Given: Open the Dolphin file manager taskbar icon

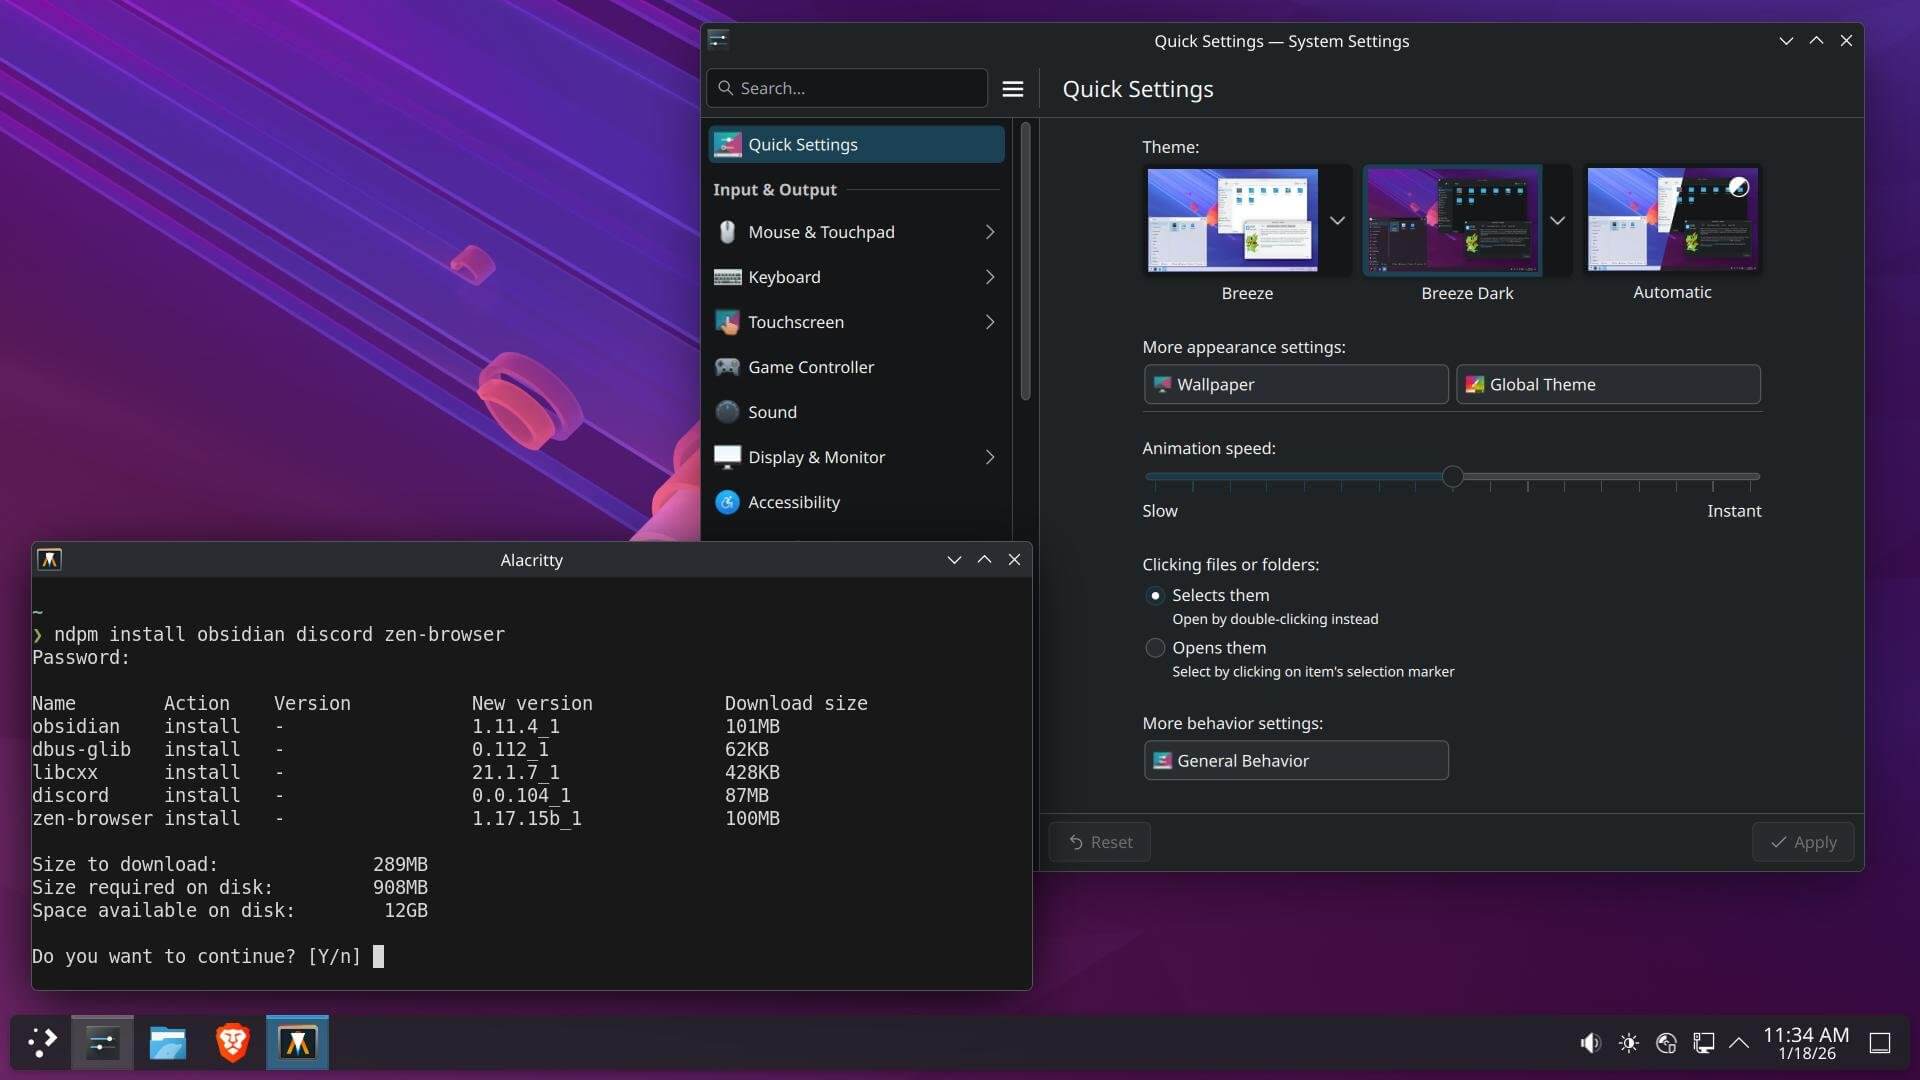Looking at the screenshot, I should pyautogui.click(x=167, y=1043).
